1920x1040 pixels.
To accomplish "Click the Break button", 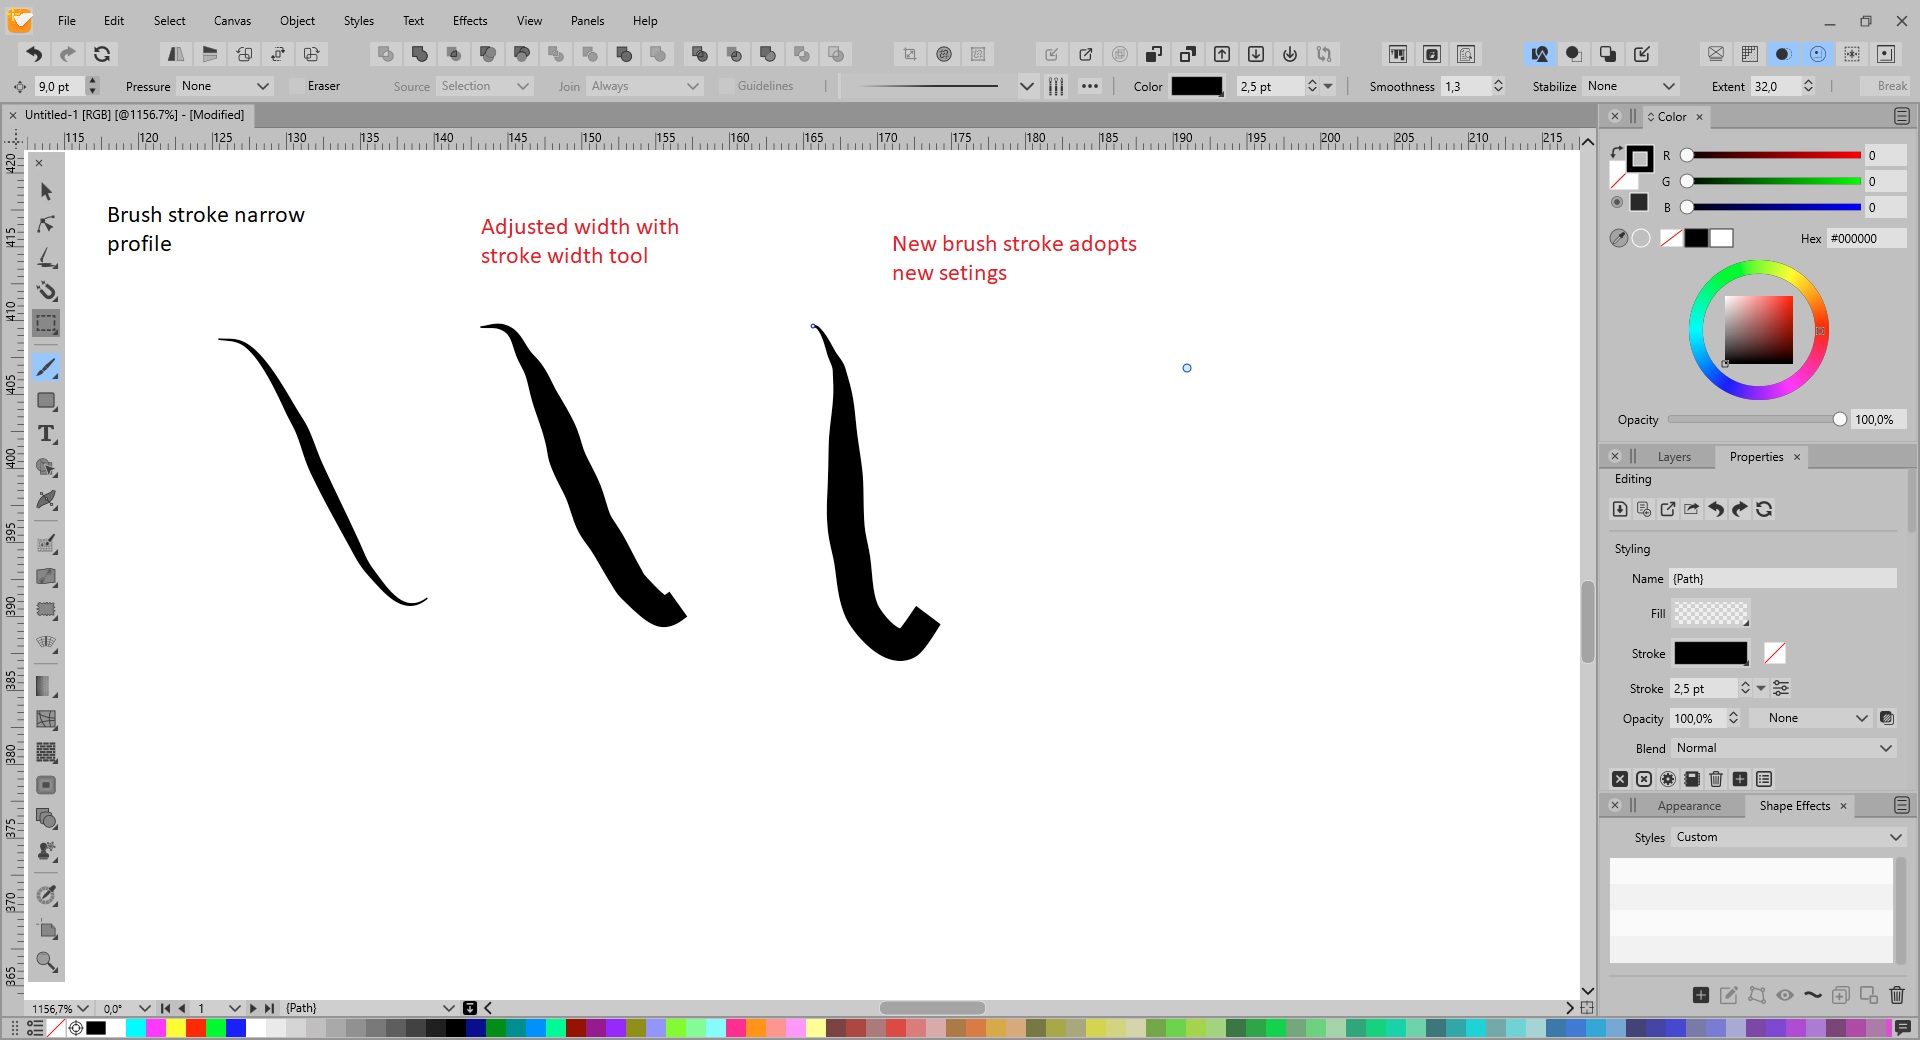I will click(x=1891, y=86).
